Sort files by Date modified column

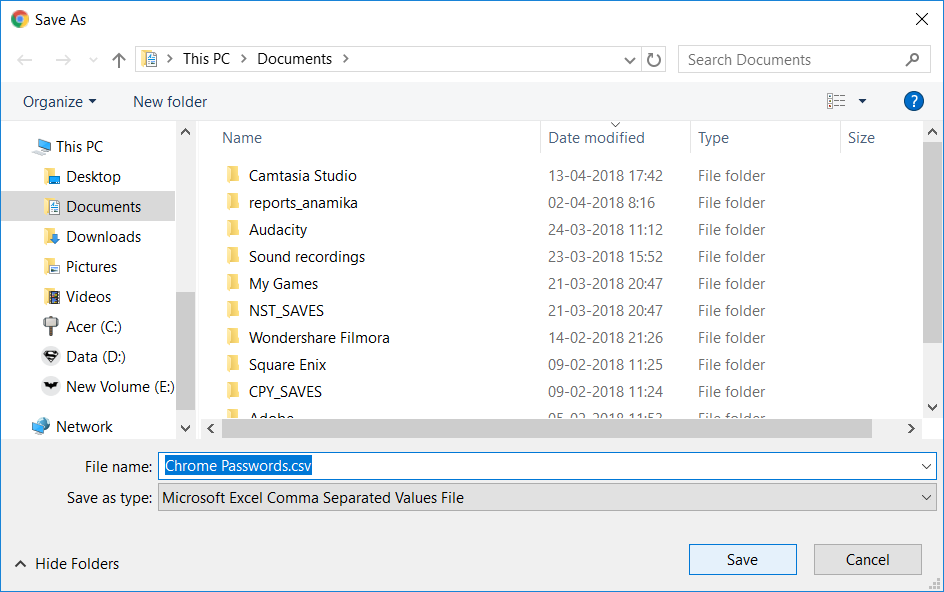click(x=596, y=138)
